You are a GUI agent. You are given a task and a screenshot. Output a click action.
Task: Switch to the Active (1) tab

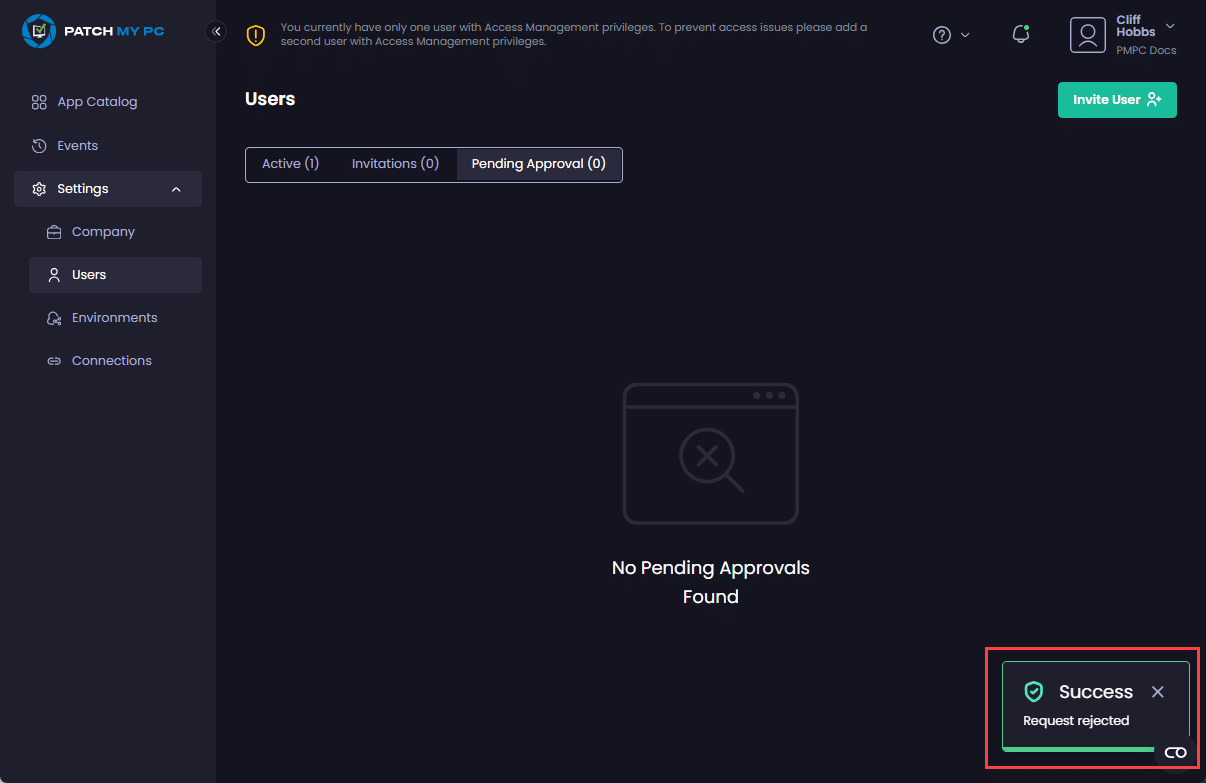pos(290,164)
